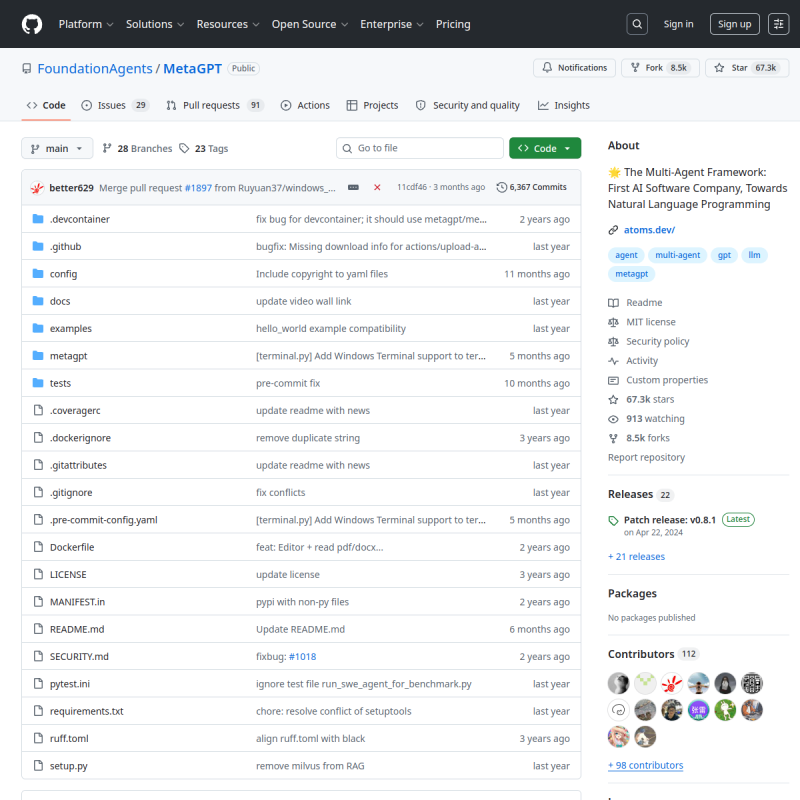
Task: Open pull request #1897 link
Action: (x=198, y=188)
